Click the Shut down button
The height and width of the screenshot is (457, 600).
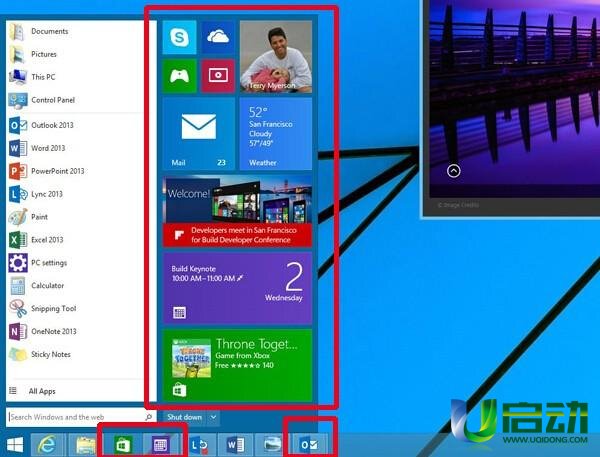coord(184,417)
